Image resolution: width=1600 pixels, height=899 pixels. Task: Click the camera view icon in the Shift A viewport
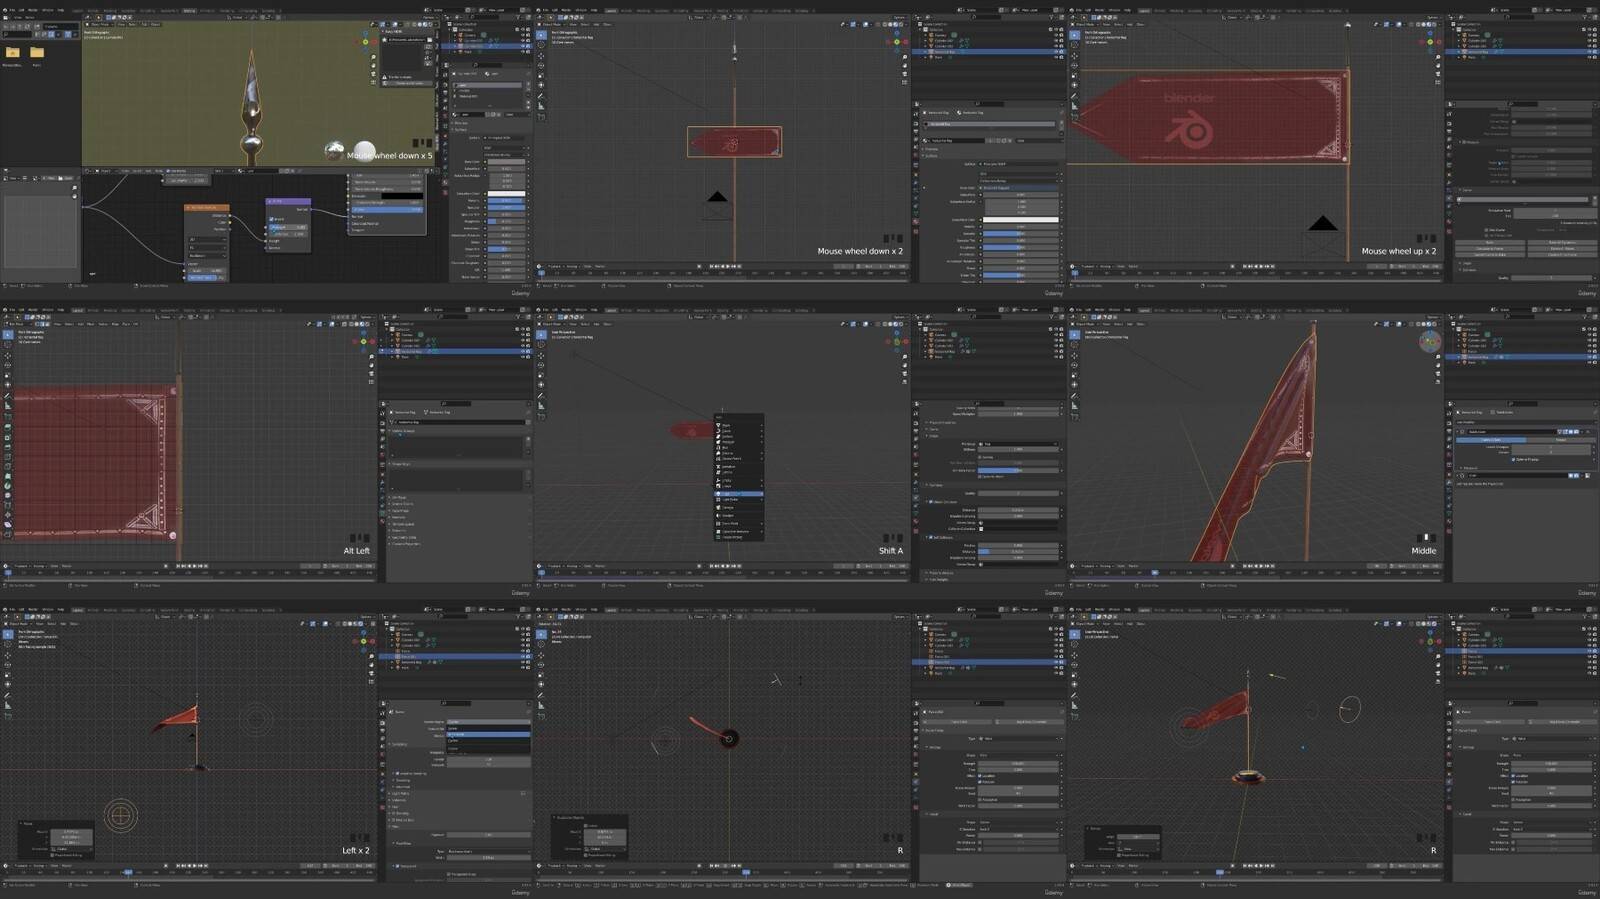[905, 374]
